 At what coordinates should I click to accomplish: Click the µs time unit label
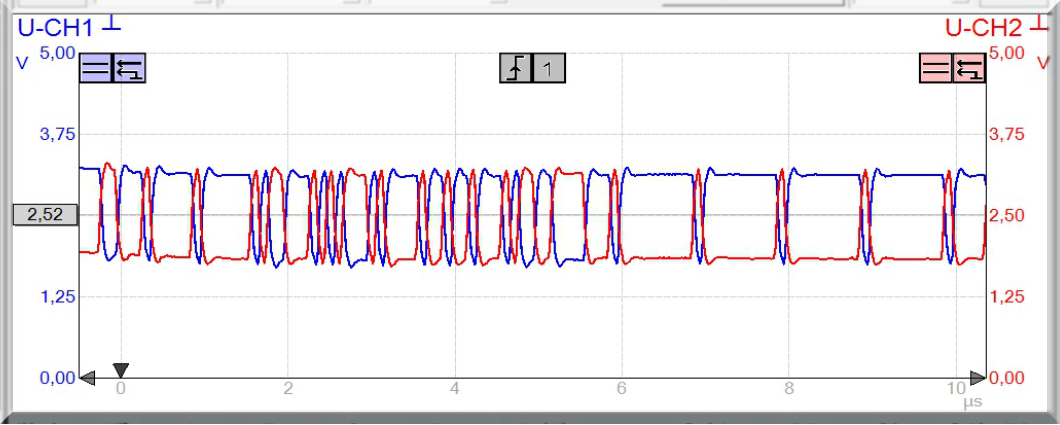(x=972, y=402)
